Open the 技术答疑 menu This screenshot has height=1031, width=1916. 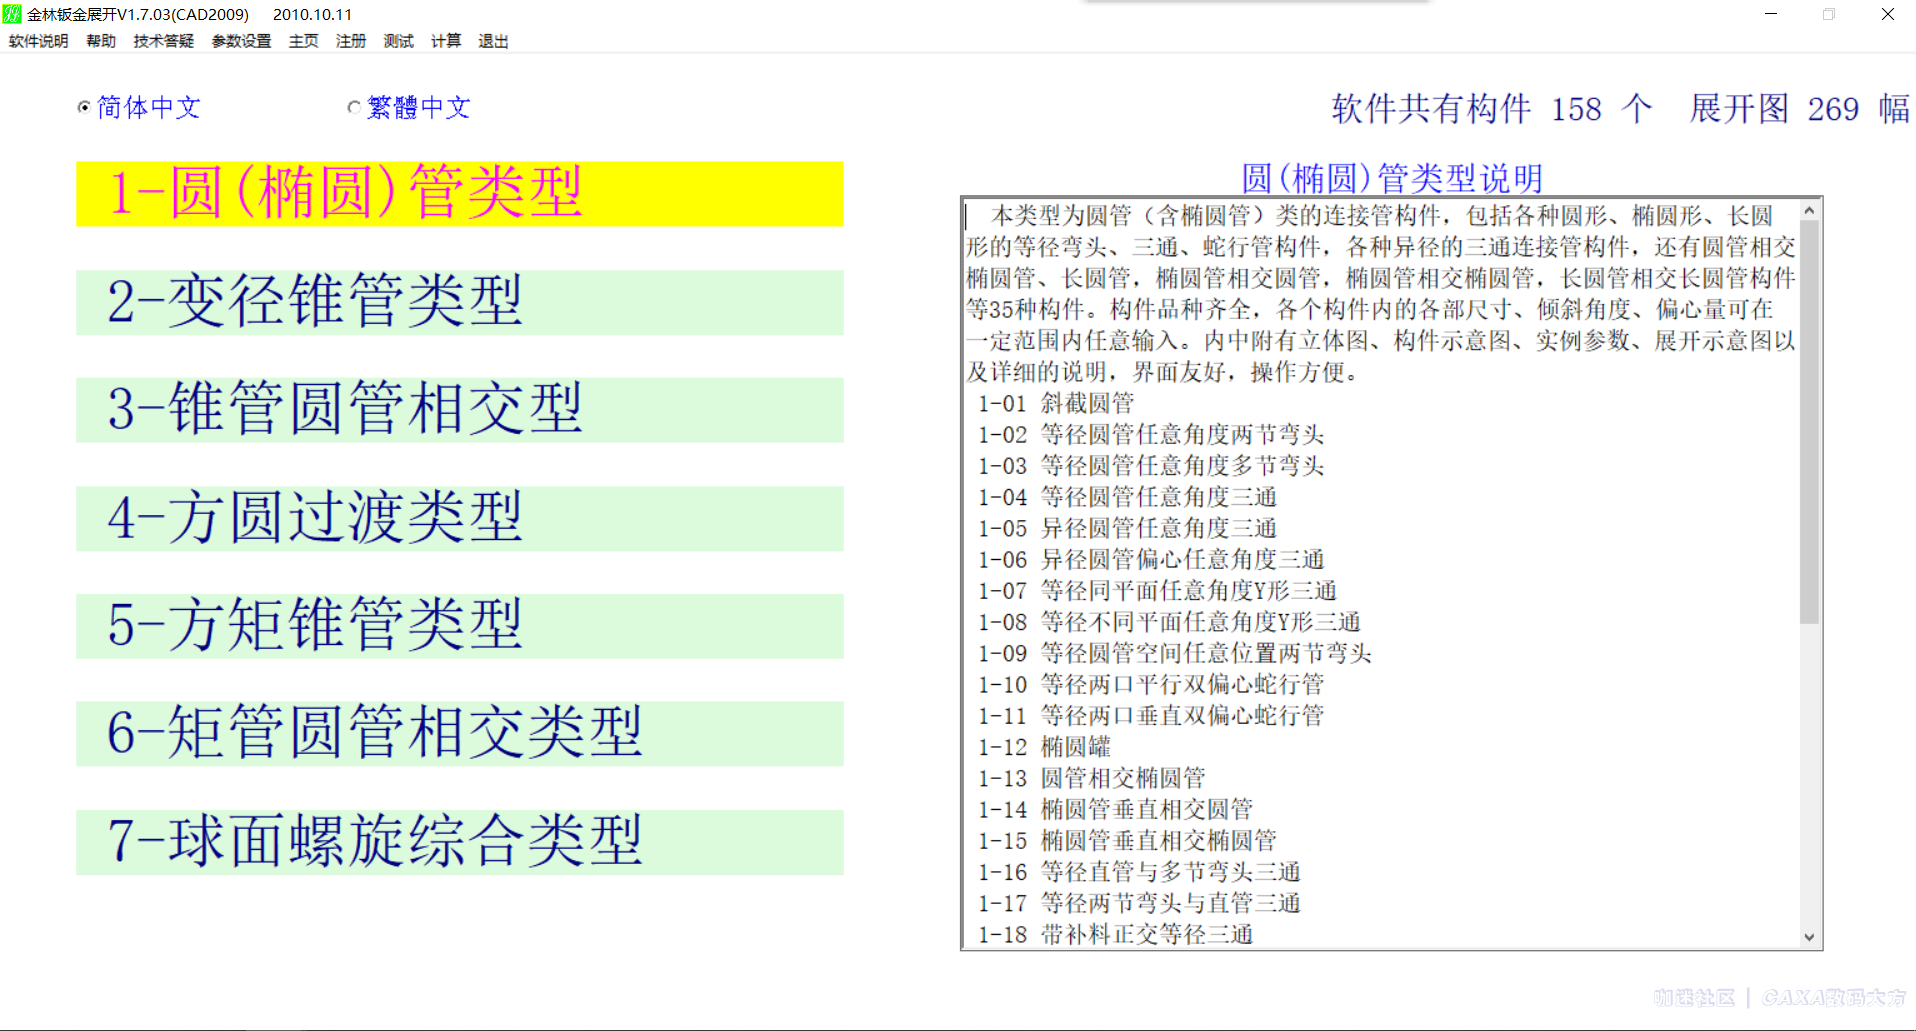click(162, 41)
